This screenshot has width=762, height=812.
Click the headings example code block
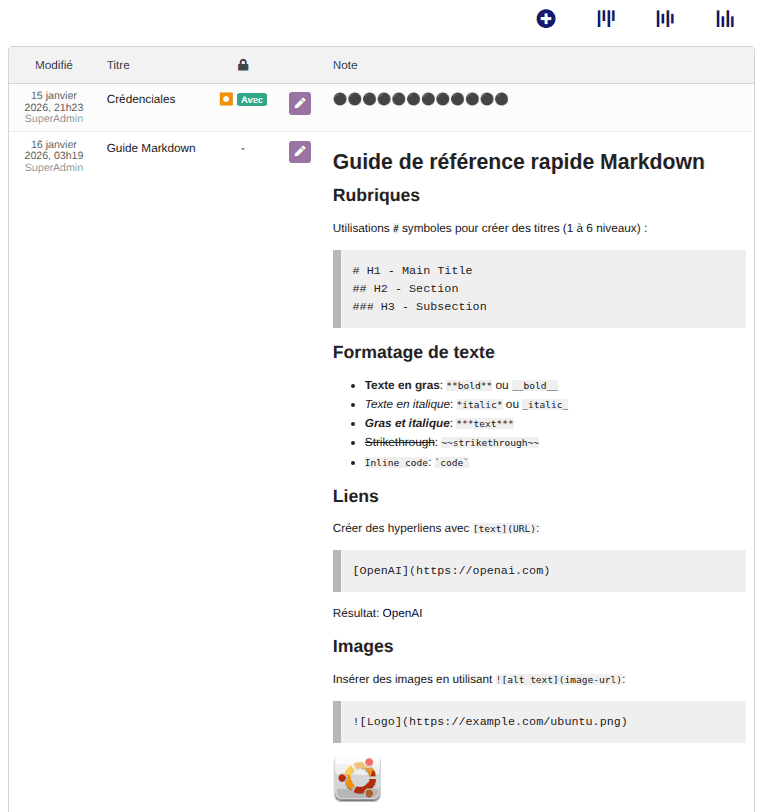pyautogui.click(x=540, y=289)
